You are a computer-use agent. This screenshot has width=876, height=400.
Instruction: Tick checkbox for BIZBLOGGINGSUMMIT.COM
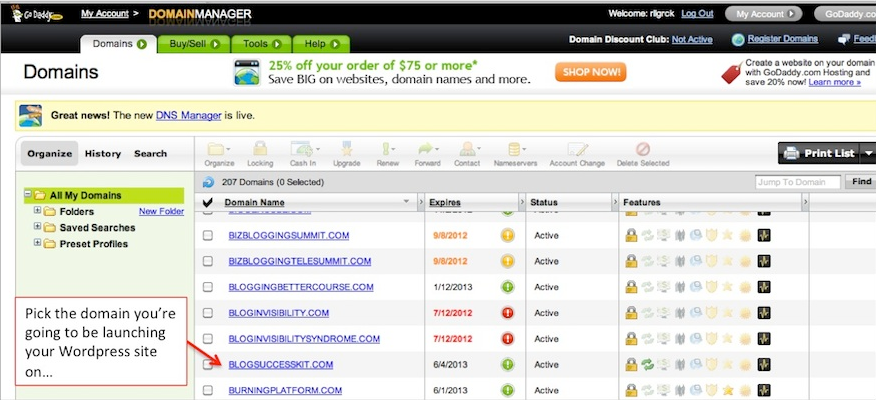(208, 236)
